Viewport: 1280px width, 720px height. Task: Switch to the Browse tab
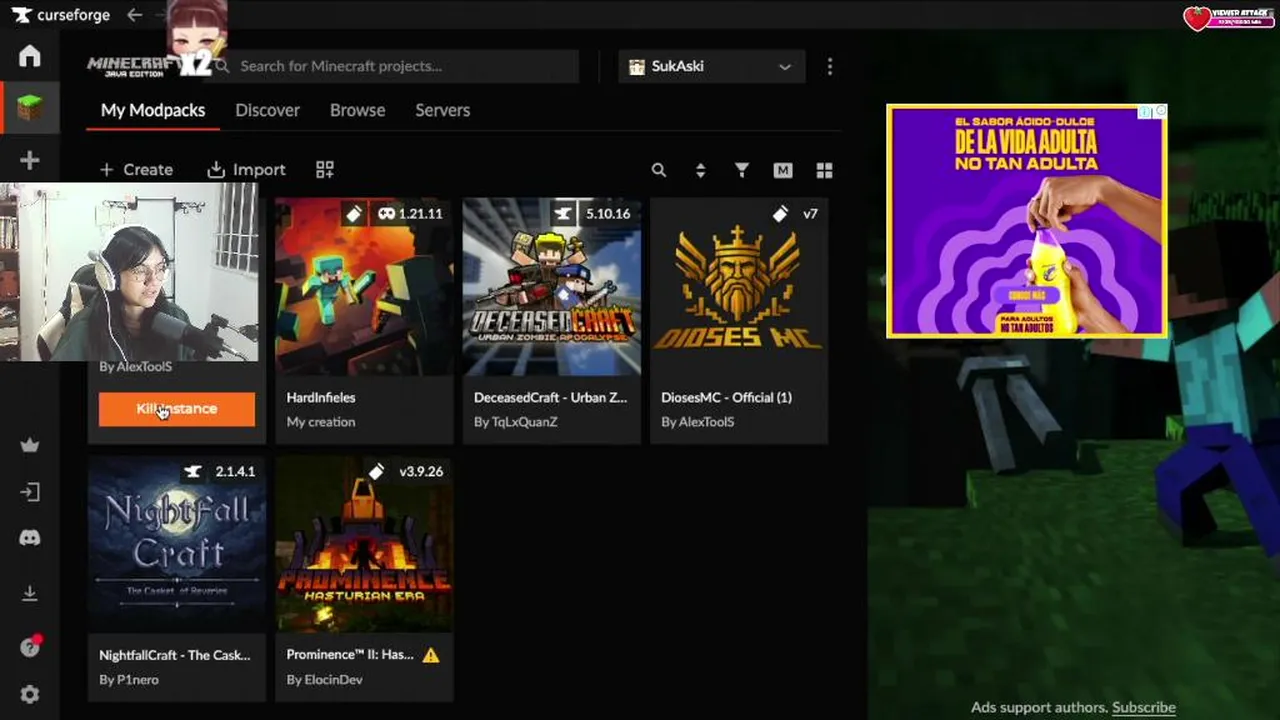tap(357, 110)
